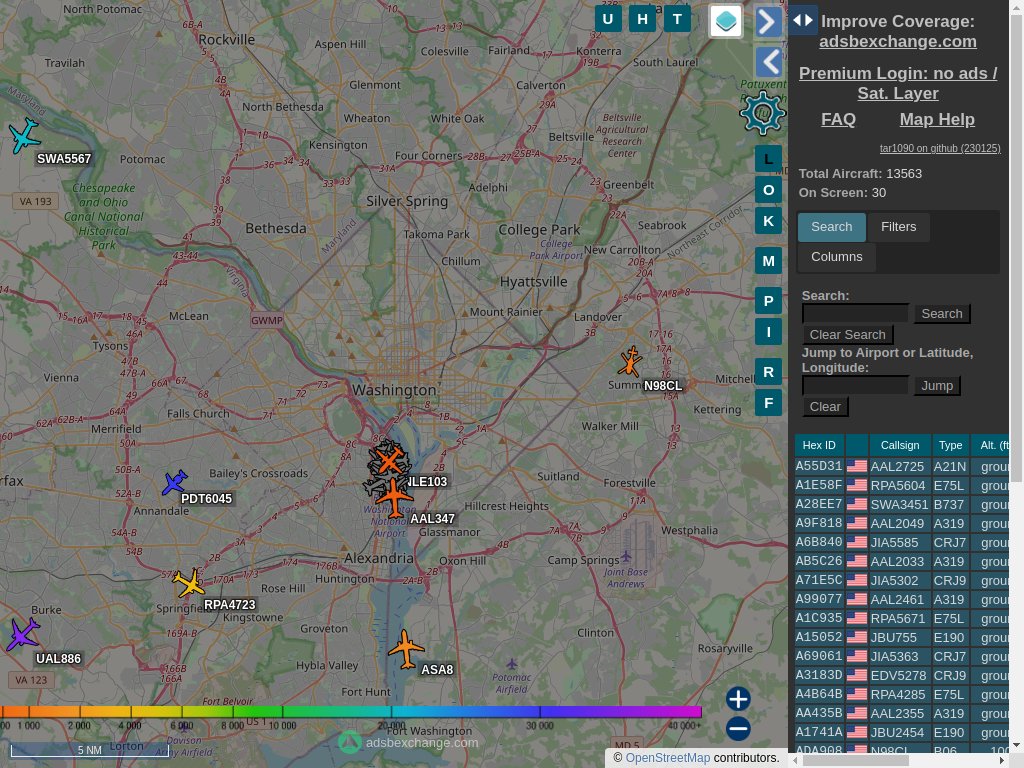Zoom out with the minus button
The width and height of the screenshot is (1024, 768).
(738, 729)
